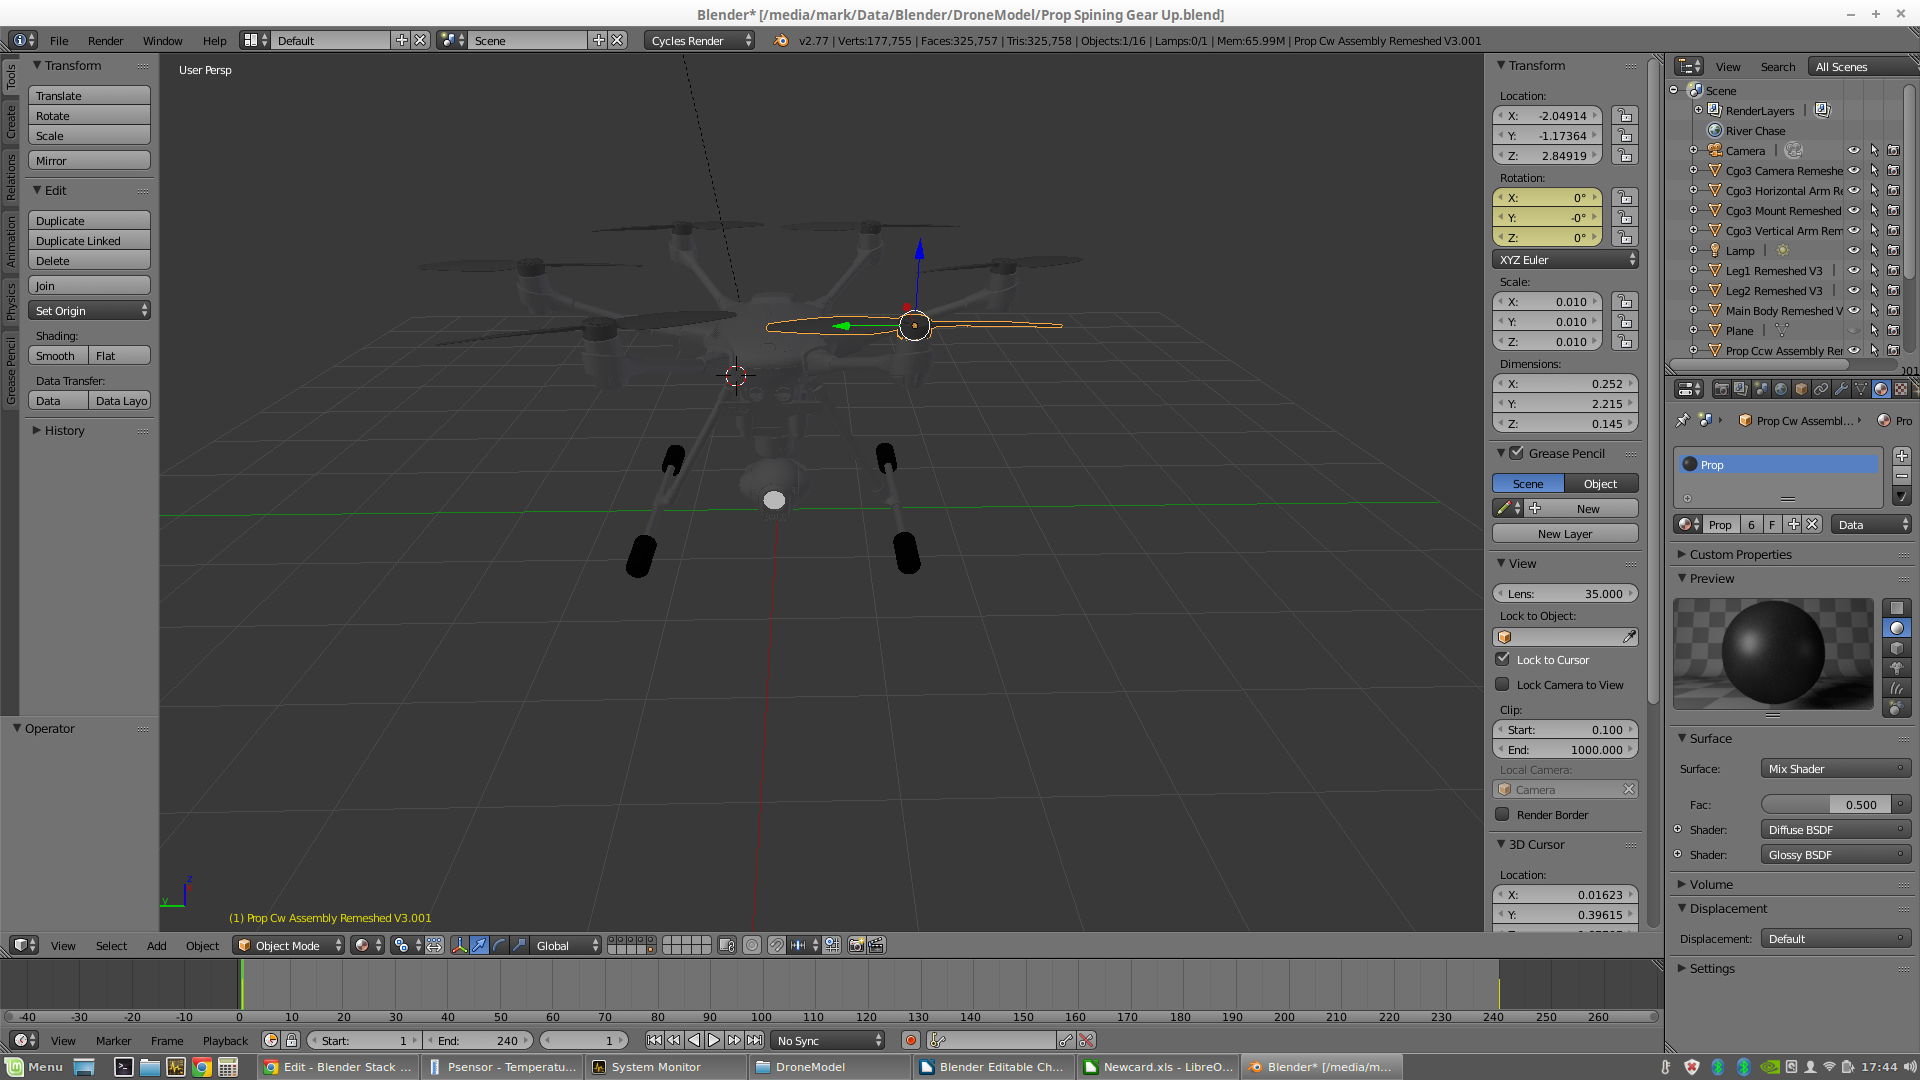Open the Modifiers tab (wrench icon)
Image resolution: width=1920 pixels, height=1080 pixels.
pyautogui.click(x=1841, y=389)
